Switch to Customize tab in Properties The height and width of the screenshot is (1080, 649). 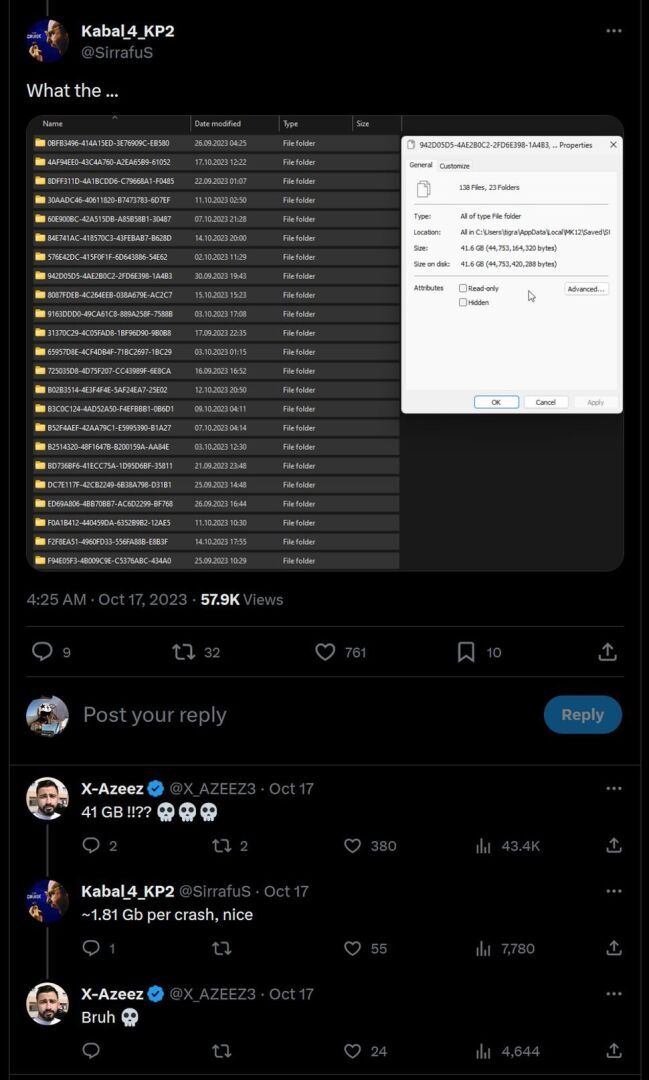click(x=454, y=166)
